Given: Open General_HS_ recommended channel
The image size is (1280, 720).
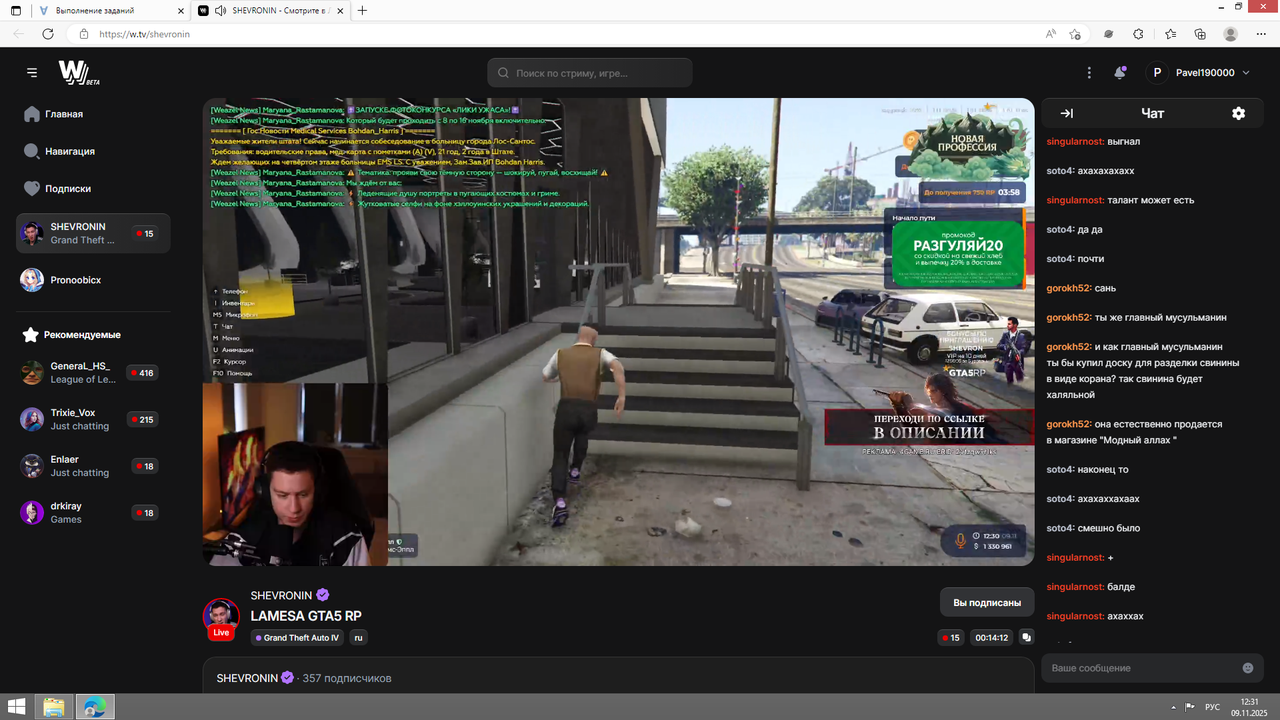Looking at the screenshot, I should (x=93, y=373).
